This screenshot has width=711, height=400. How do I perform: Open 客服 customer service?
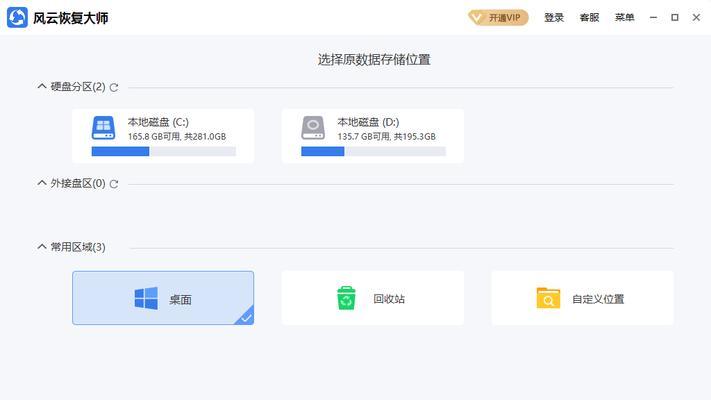pyautogui.click(x=589, y=18)
